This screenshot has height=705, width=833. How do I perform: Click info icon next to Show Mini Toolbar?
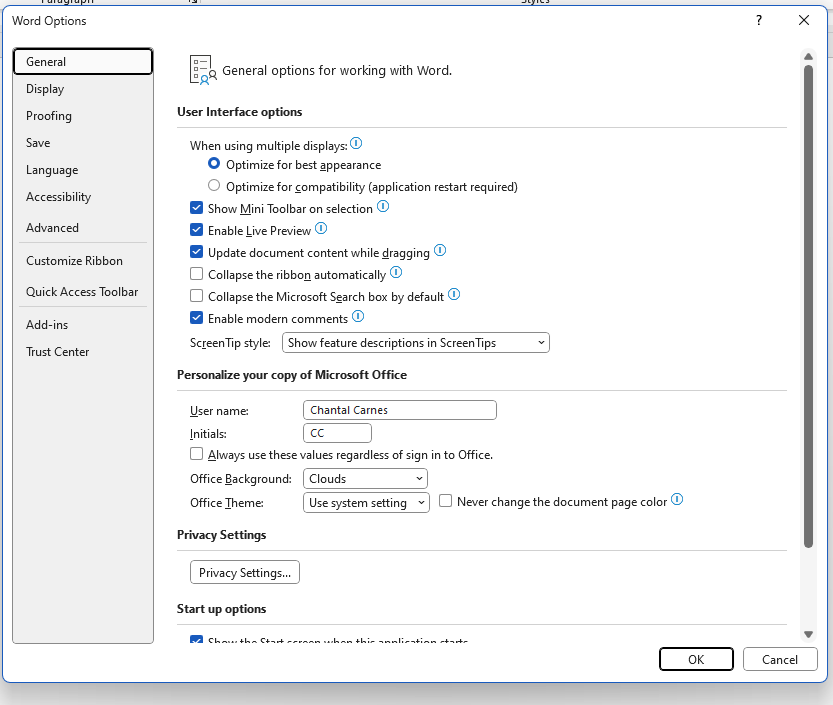pos(383,206)
